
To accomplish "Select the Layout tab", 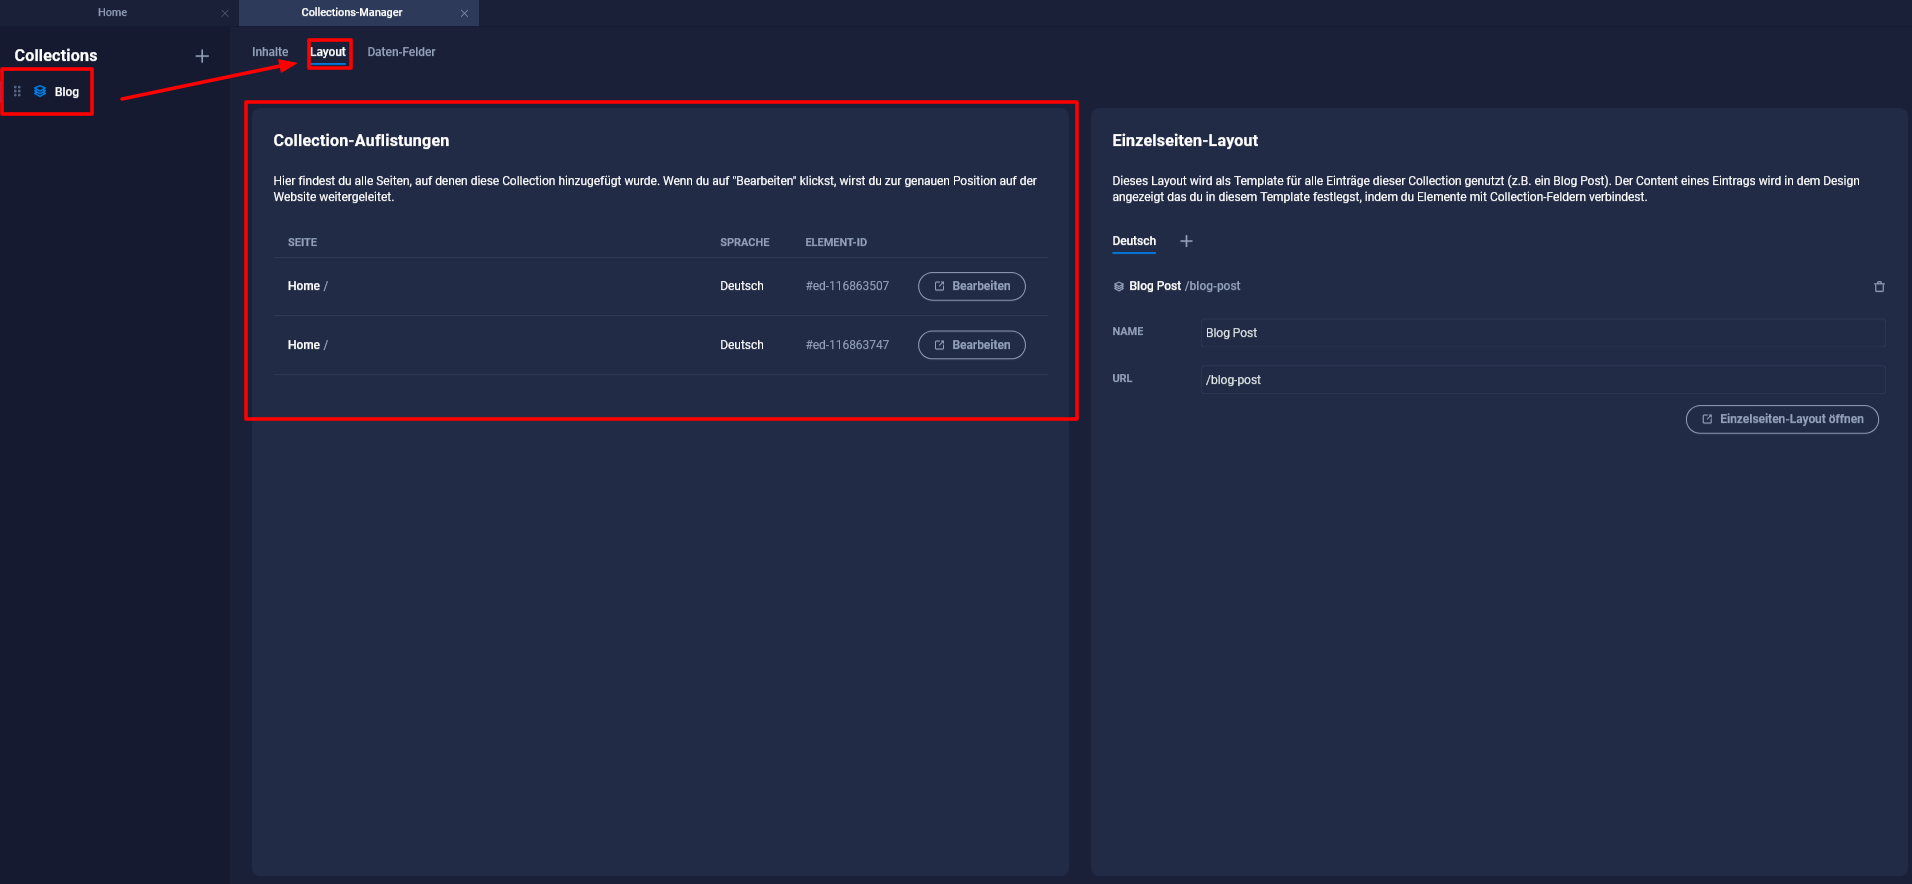I will point(328,52).
